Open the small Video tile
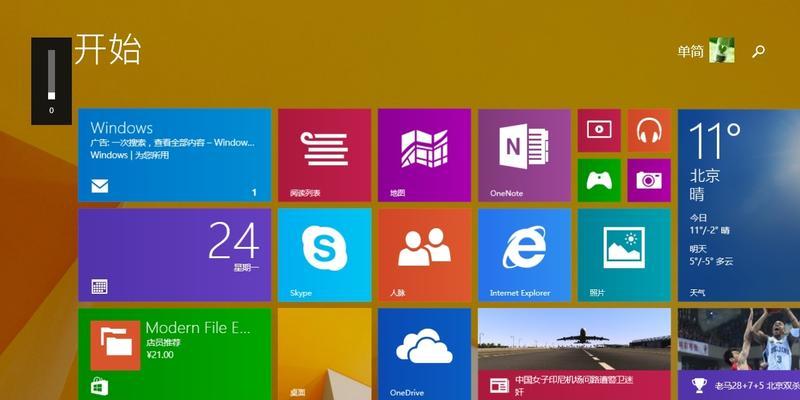 tap(599, 130)
